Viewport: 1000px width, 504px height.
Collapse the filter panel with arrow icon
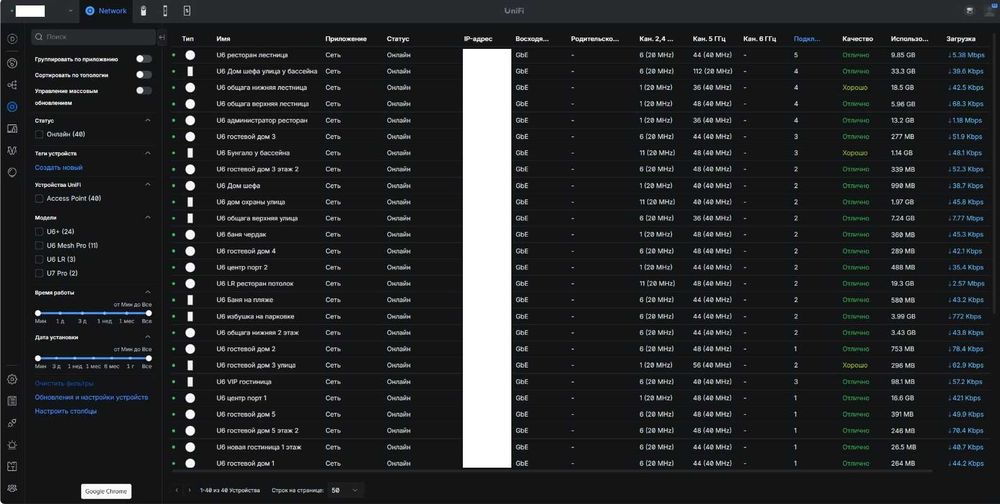(x=161, y=38)
